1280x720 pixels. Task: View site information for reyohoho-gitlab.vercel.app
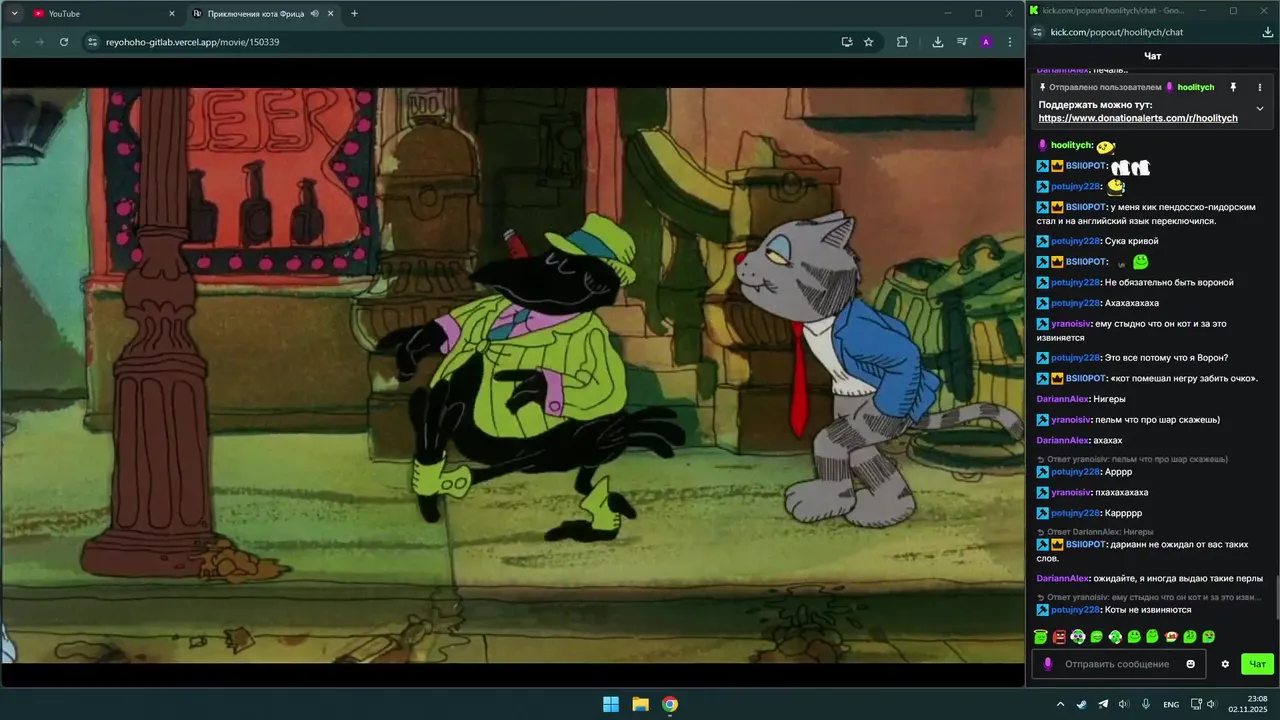93,42
